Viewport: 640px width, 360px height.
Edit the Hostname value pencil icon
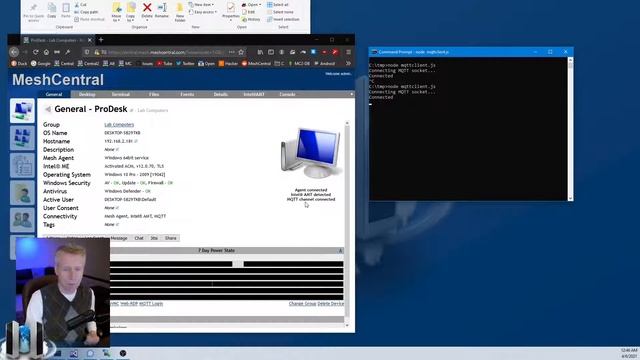coord(136,141)
